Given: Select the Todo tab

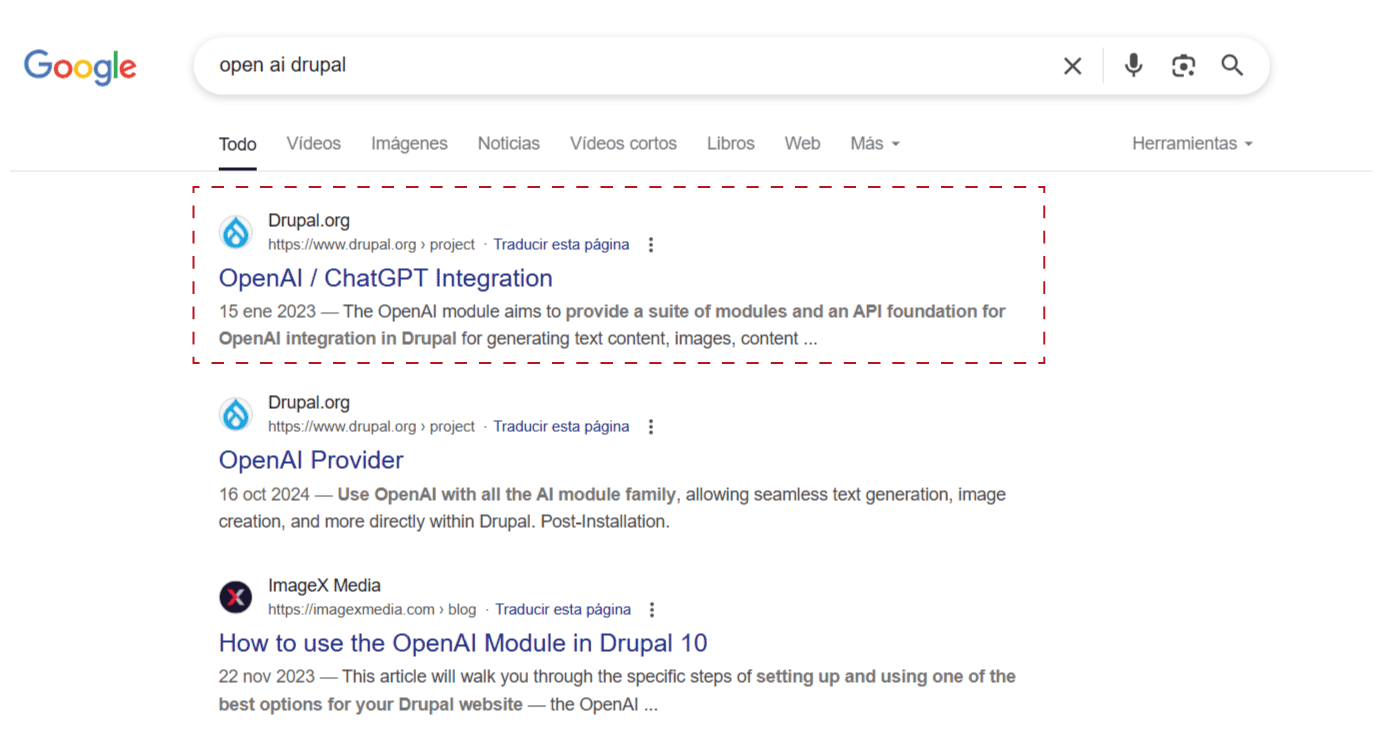Looking at the screenshot, I should coord(238,144).
